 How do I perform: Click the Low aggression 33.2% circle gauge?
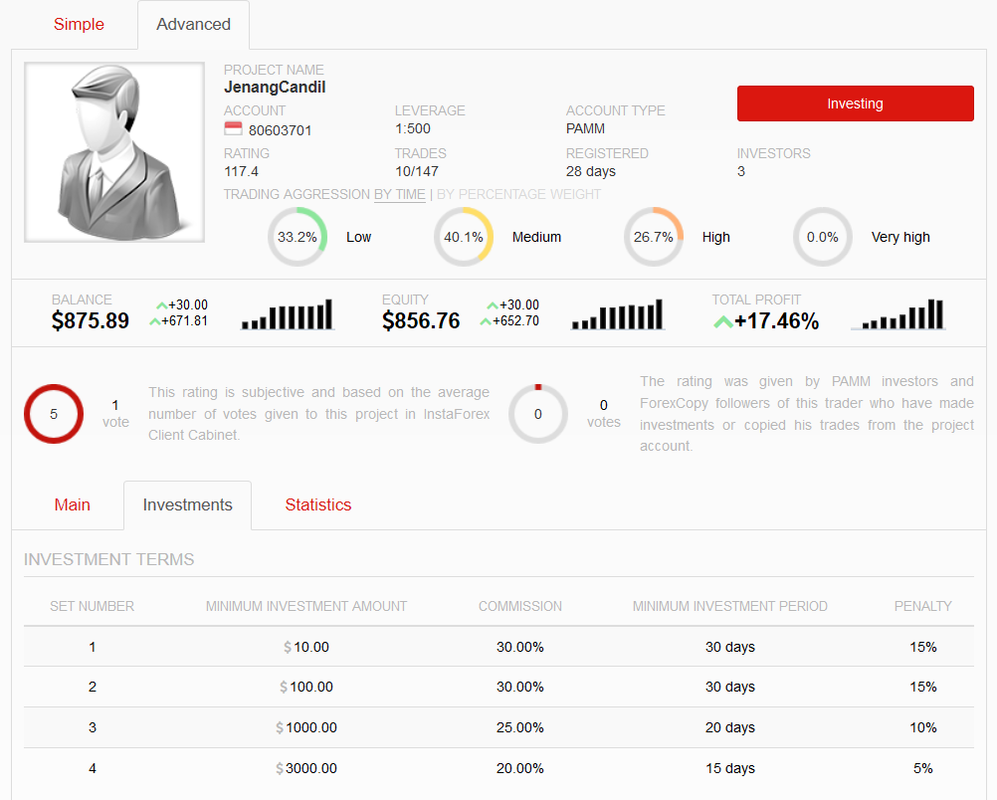(x=297, y=237)
